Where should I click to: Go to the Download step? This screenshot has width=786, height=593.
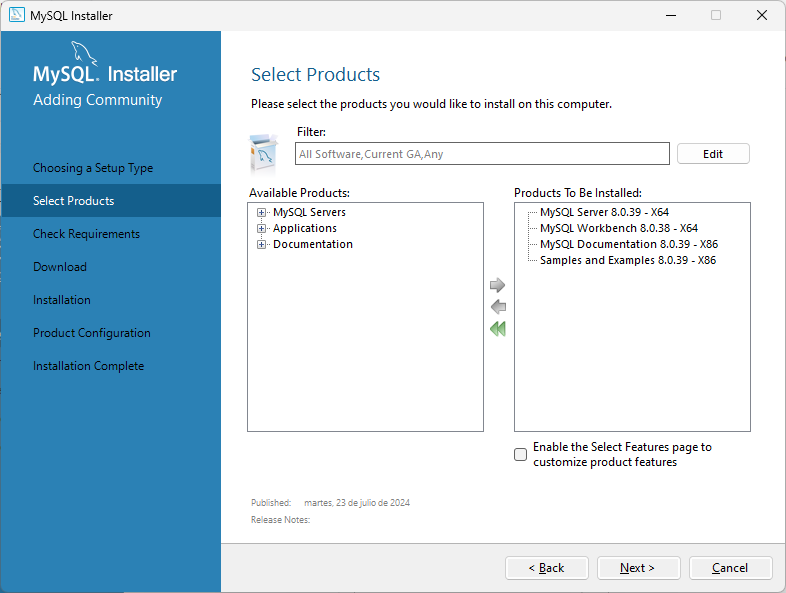pos(60,267)
